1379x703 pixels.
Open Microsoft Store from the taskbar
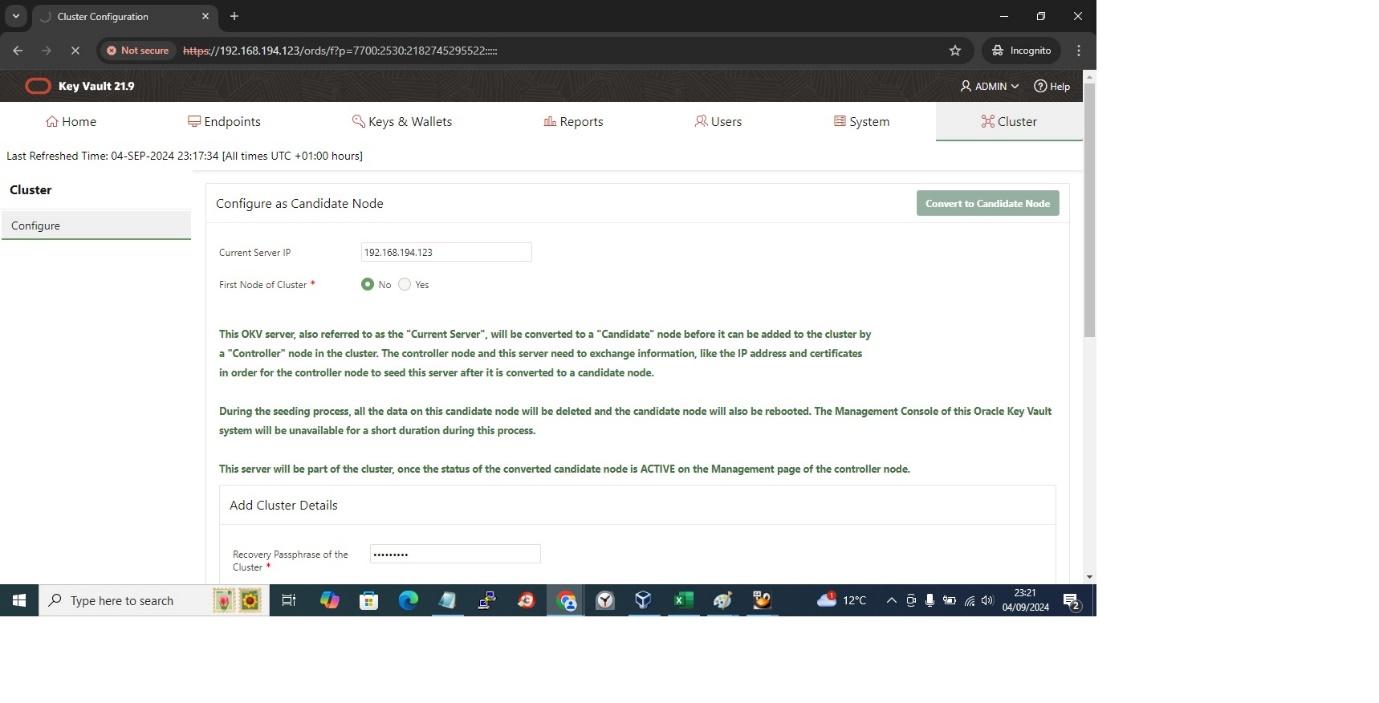tap(369, 600)
